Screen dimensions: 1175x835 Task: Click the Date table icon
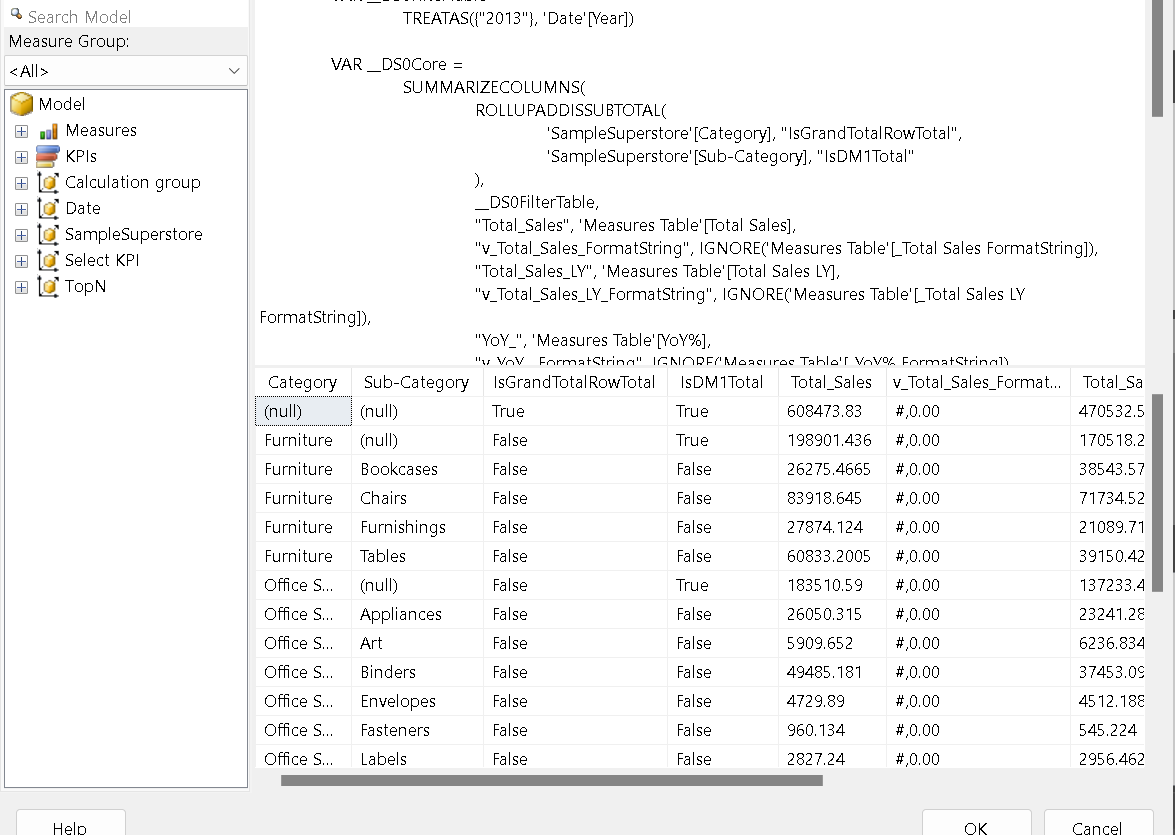pyautogui.click(x=48, y=208)
